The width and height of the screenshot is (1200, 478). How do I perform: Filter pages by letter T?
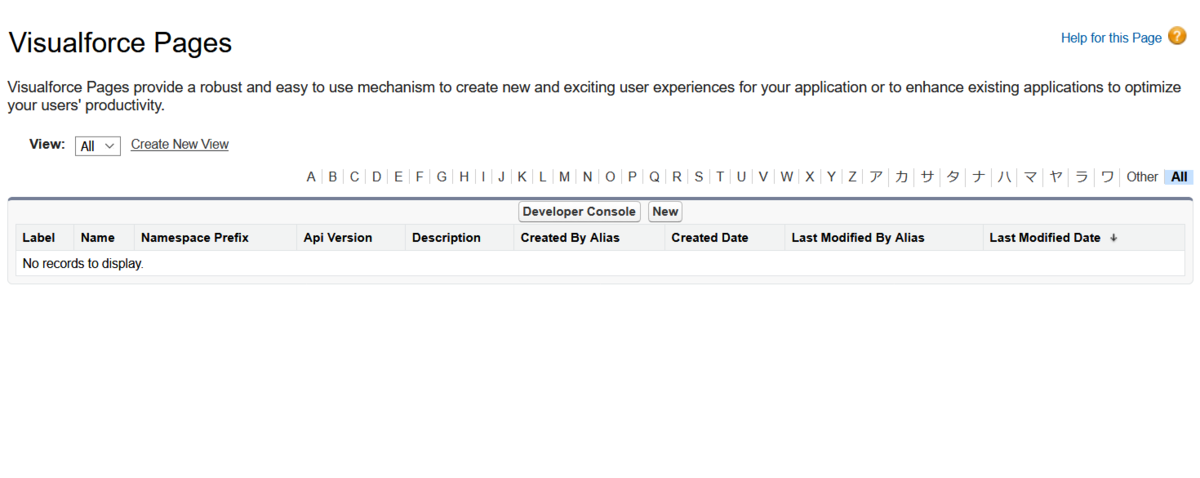719,177
